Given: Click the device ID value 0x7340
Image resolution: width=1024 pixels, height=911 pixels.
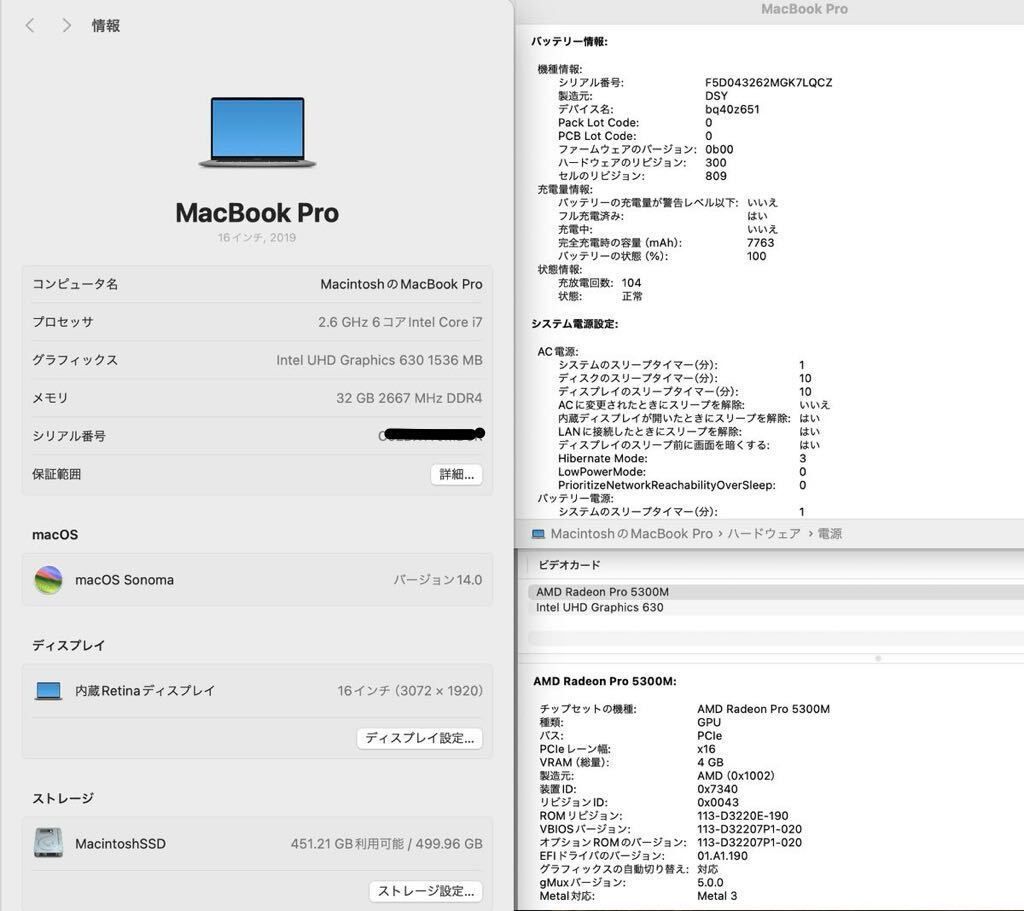Looking at the screenshot, I should [x=718, y=789].
